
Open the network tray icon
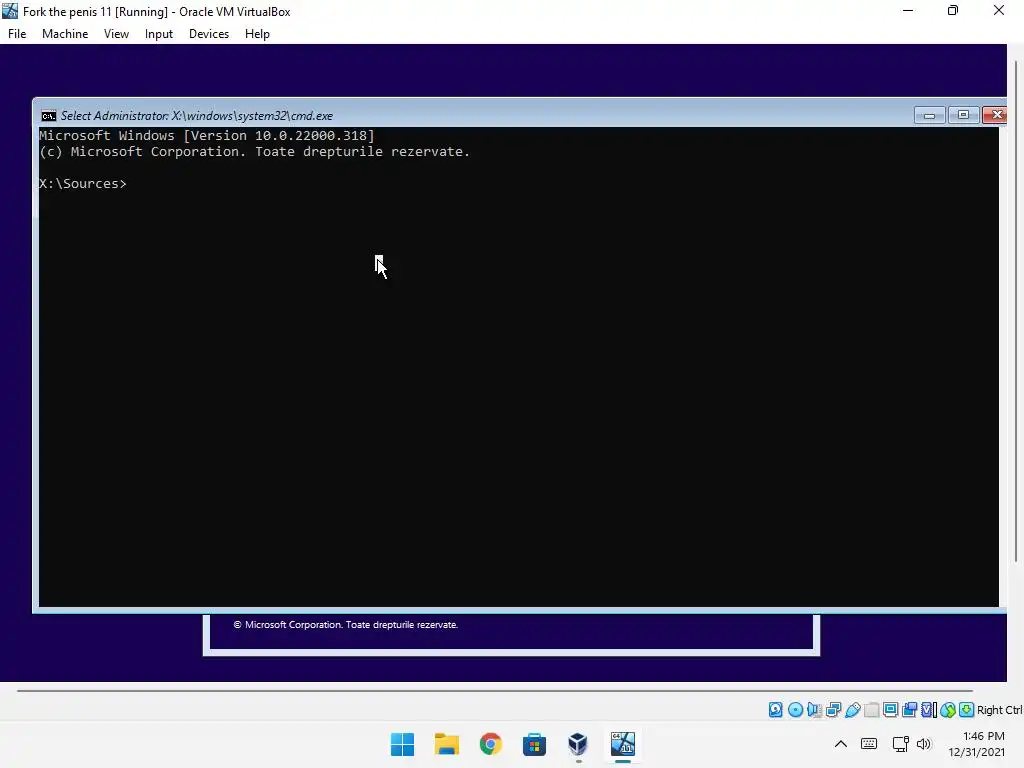[901, 744]
